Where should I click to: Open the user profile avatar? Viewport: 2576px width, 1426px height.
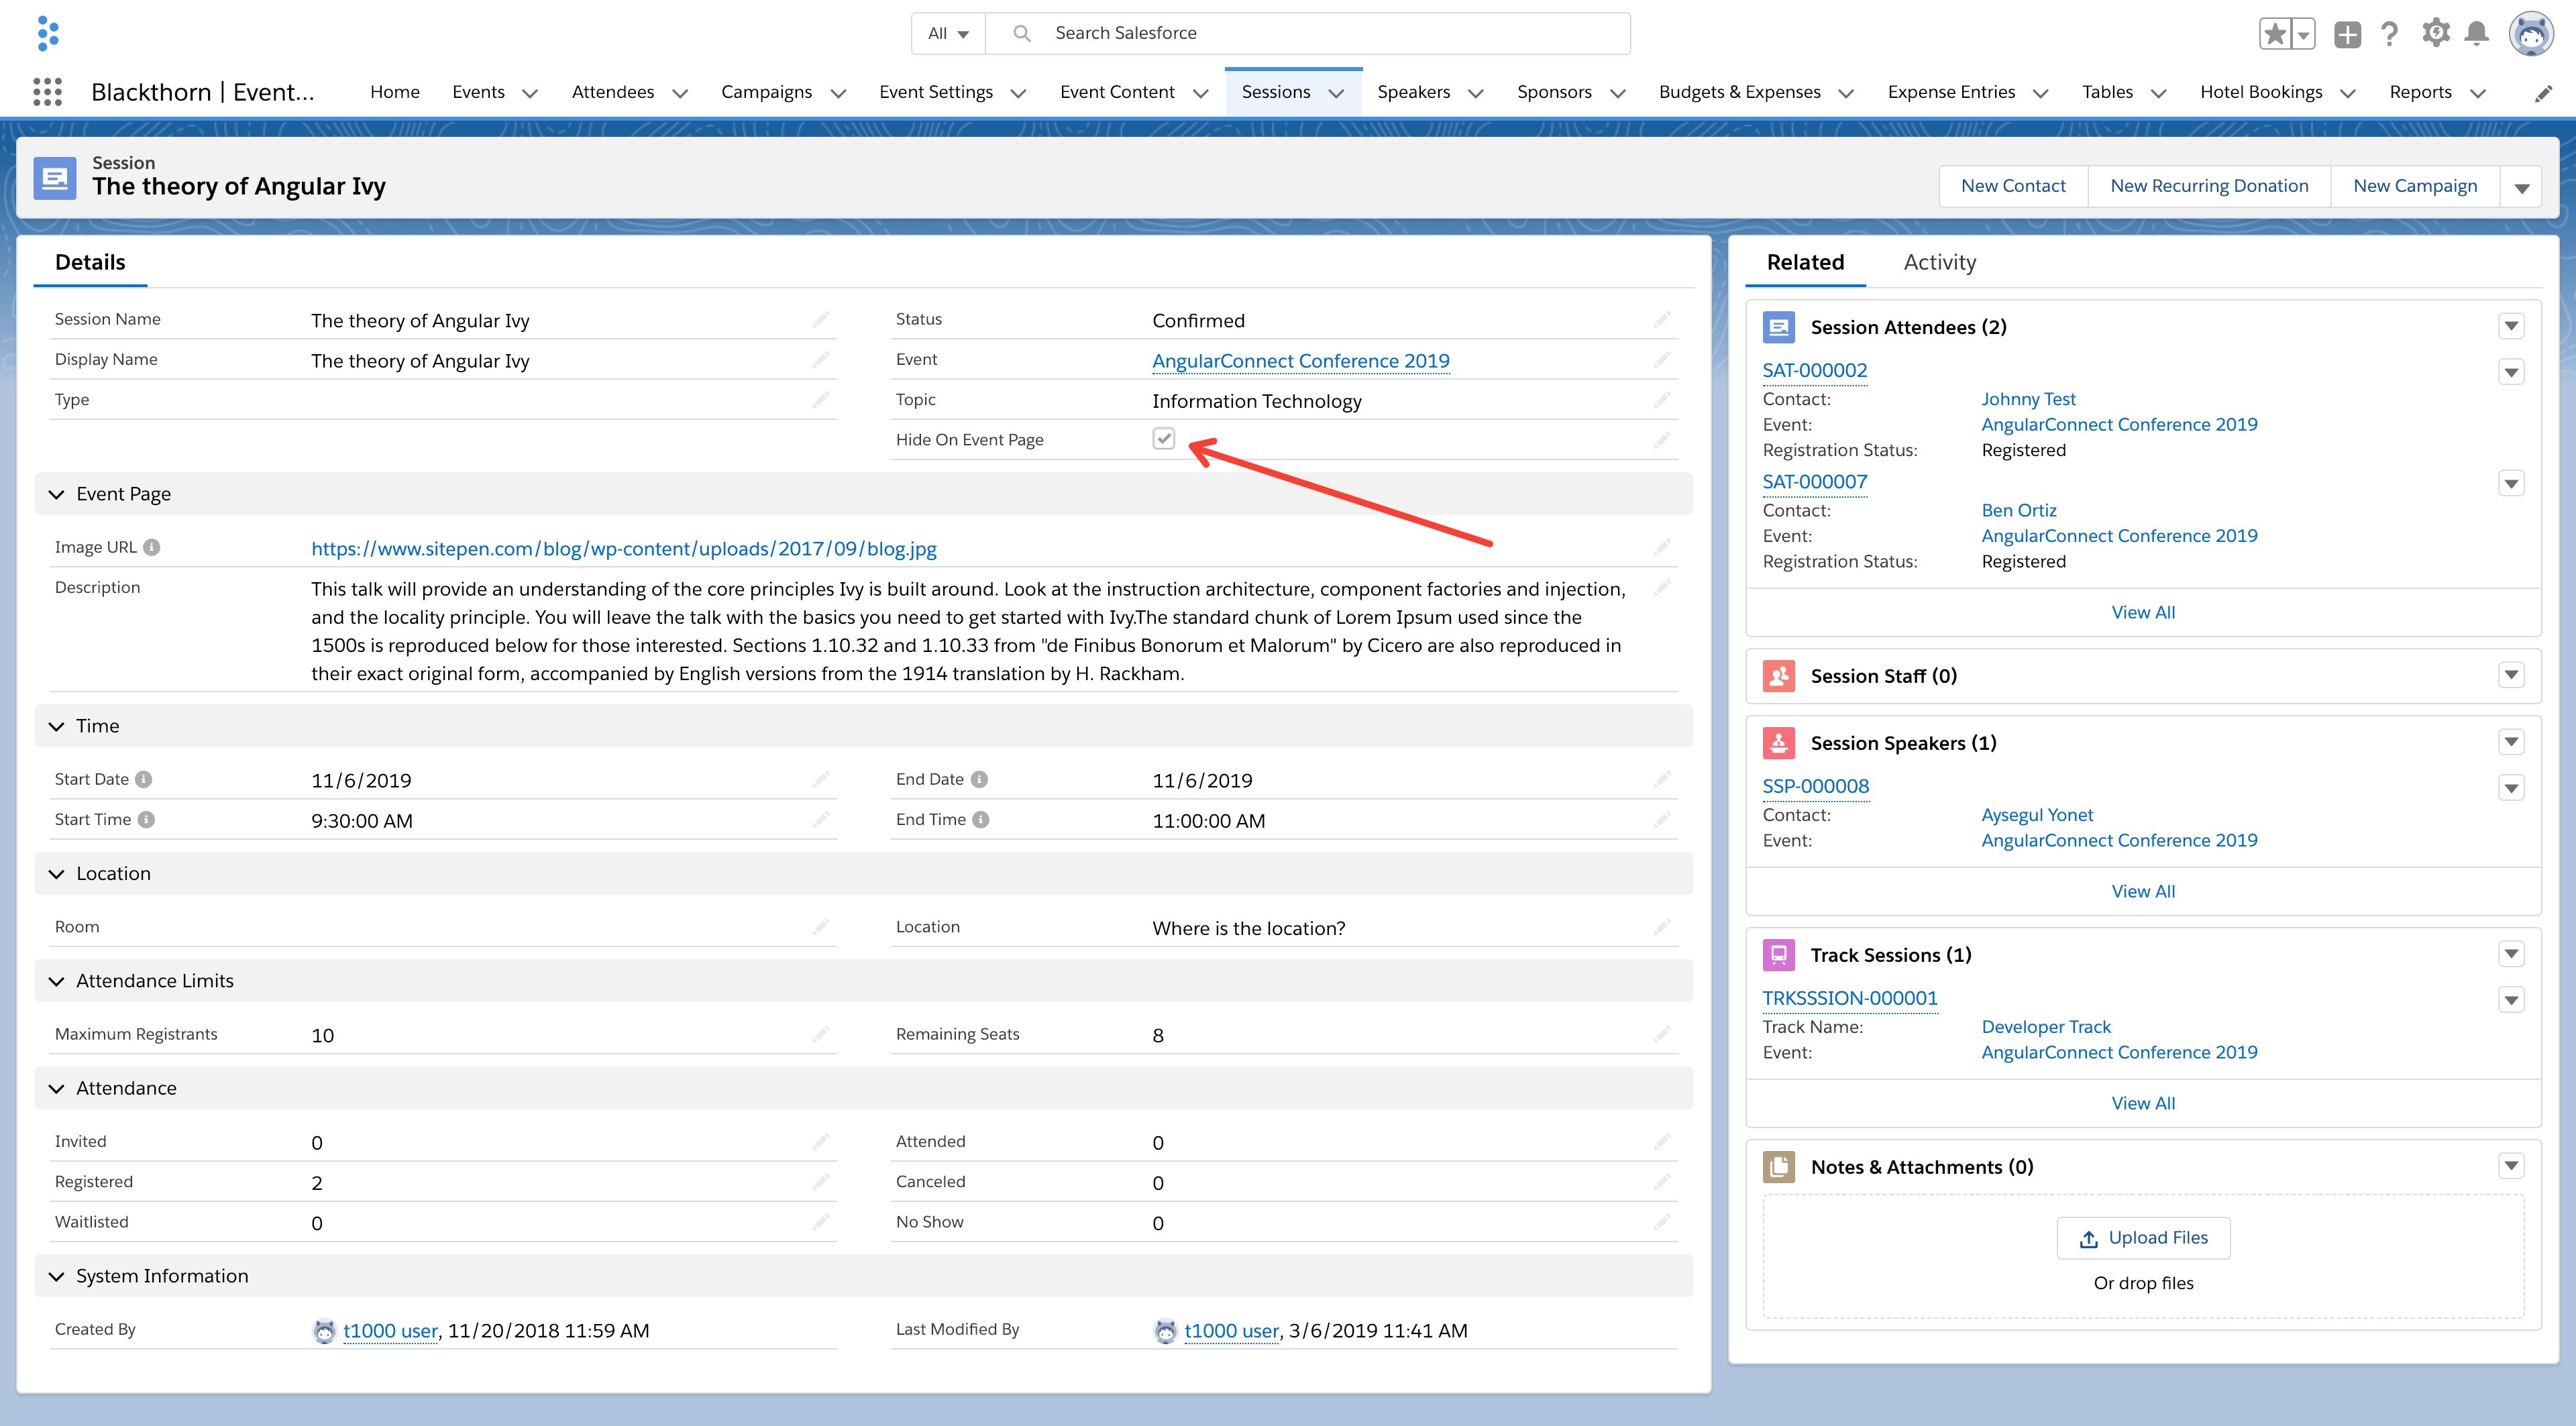pos(2531,34)
